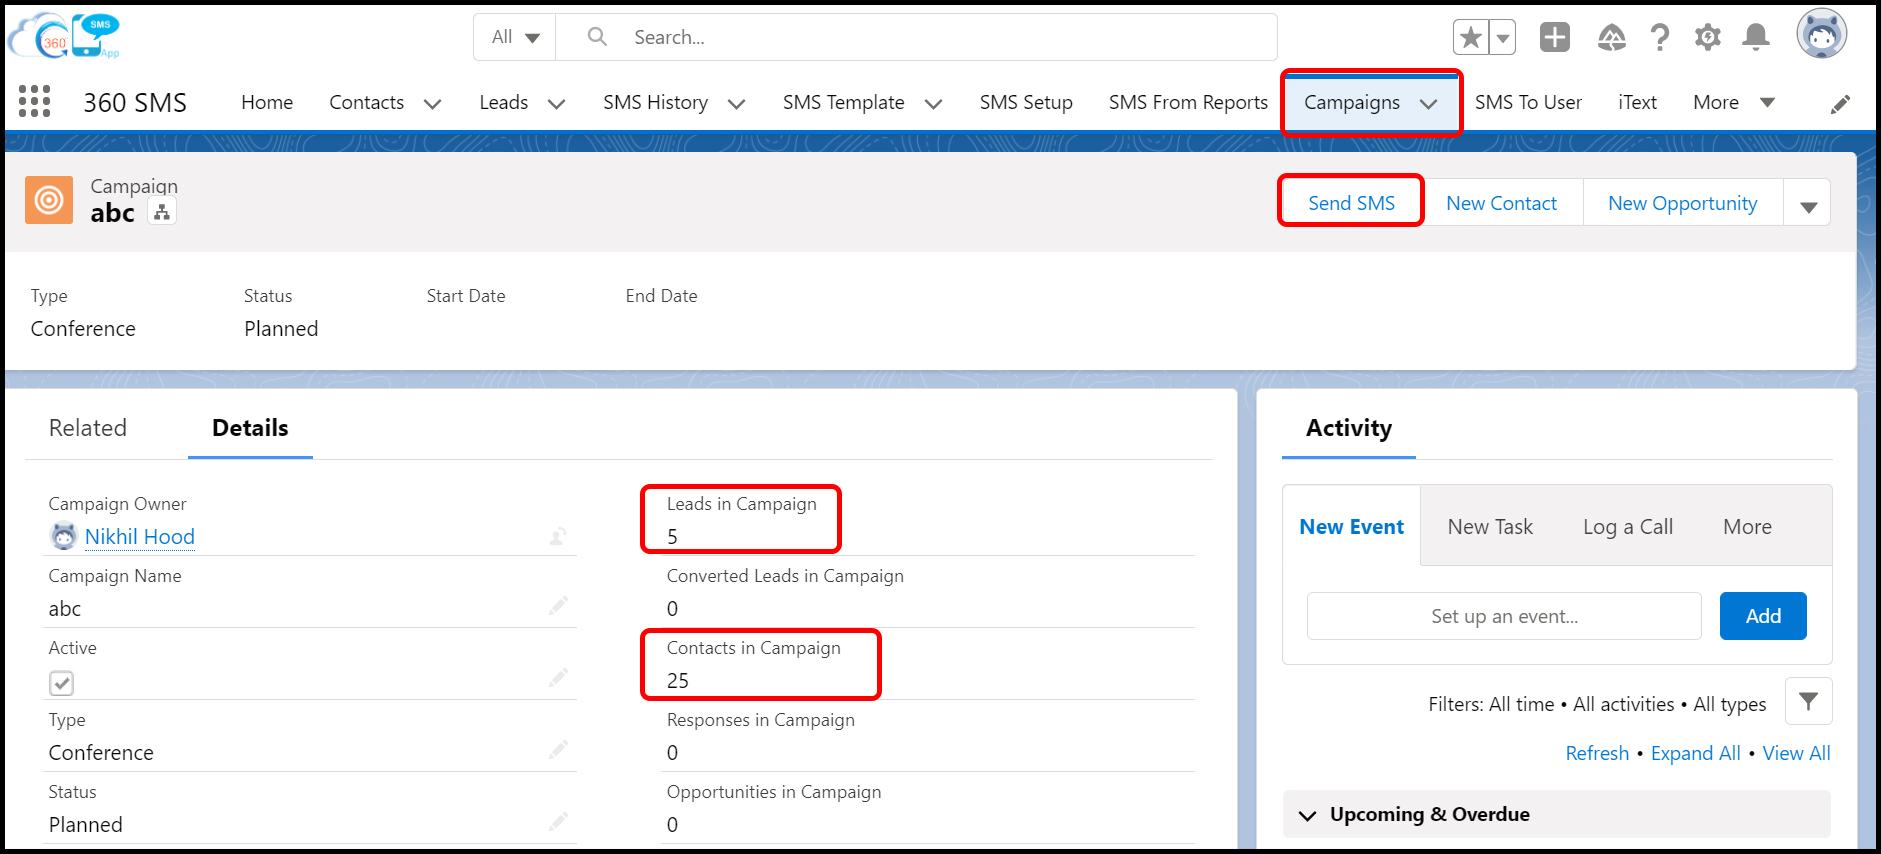Click the edit navigation pencil icon
This screenshot has width=1881, height=854.
point(1840,104)
